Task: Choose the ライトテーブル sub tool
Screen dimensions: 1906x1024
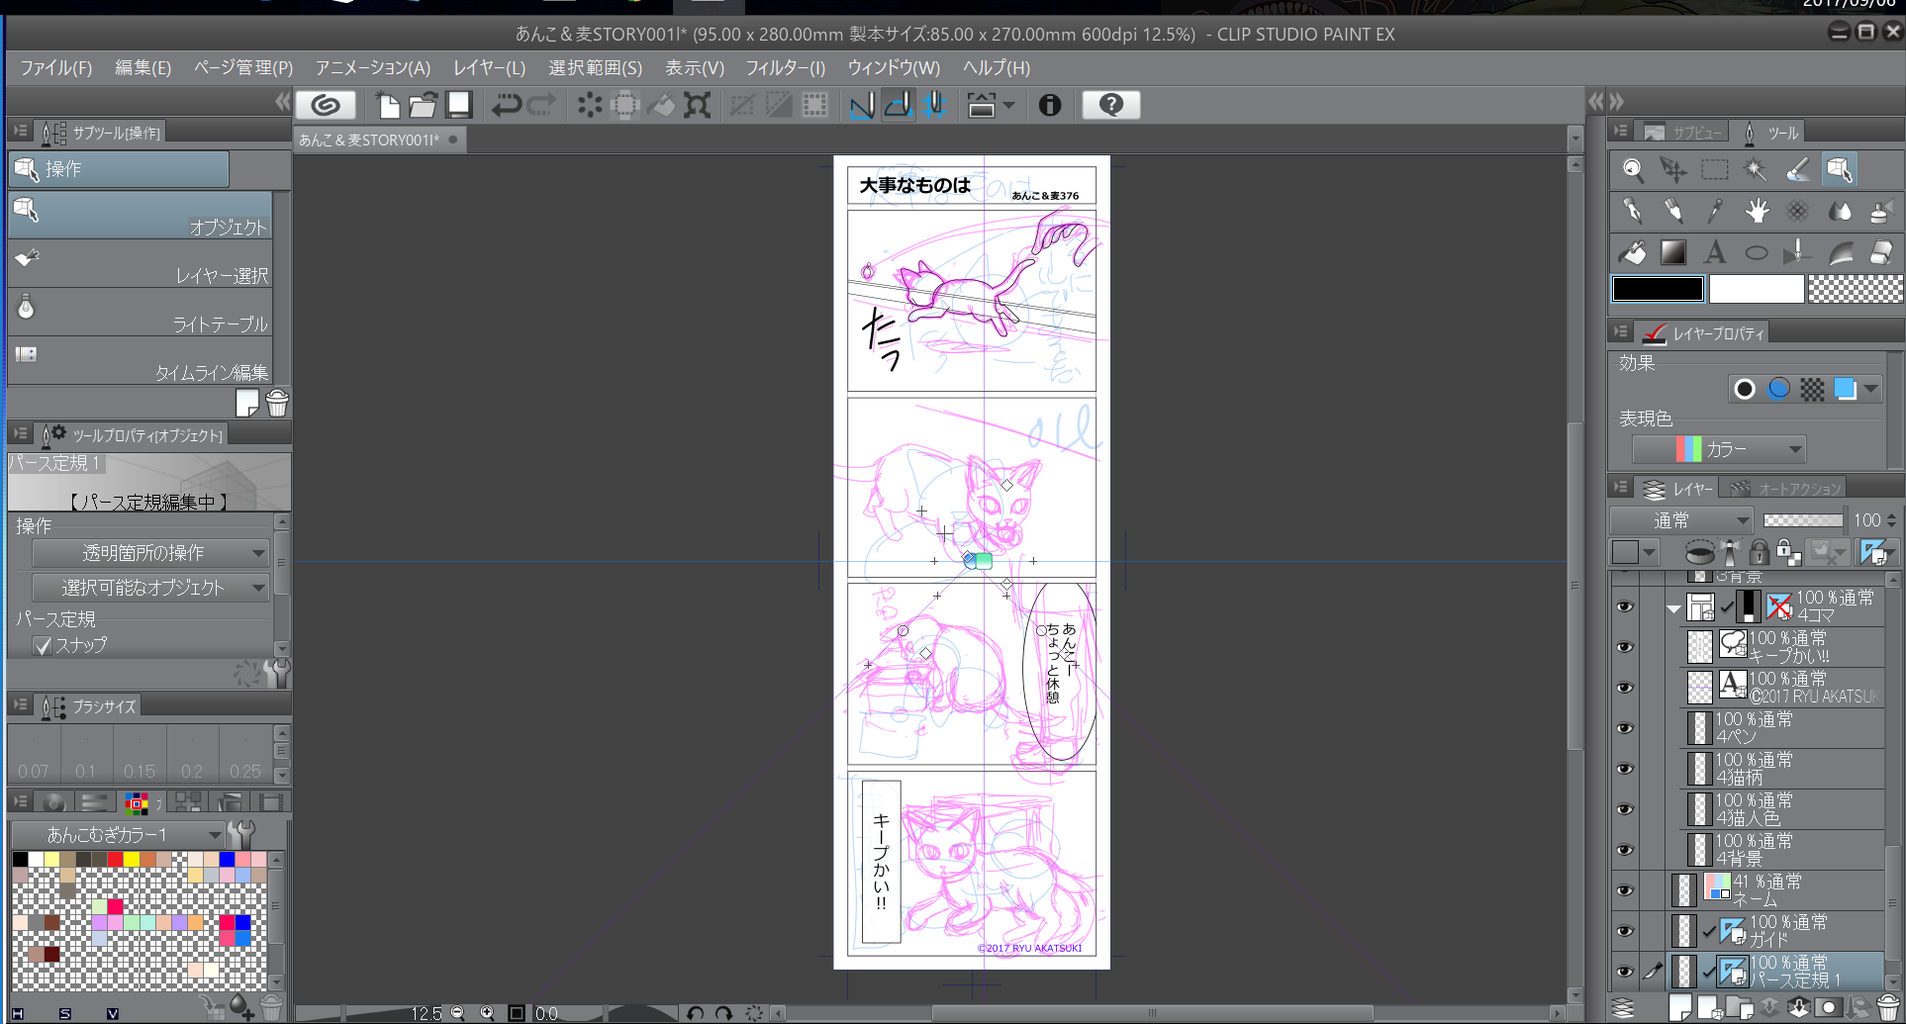Action: (x=140, y=313)
